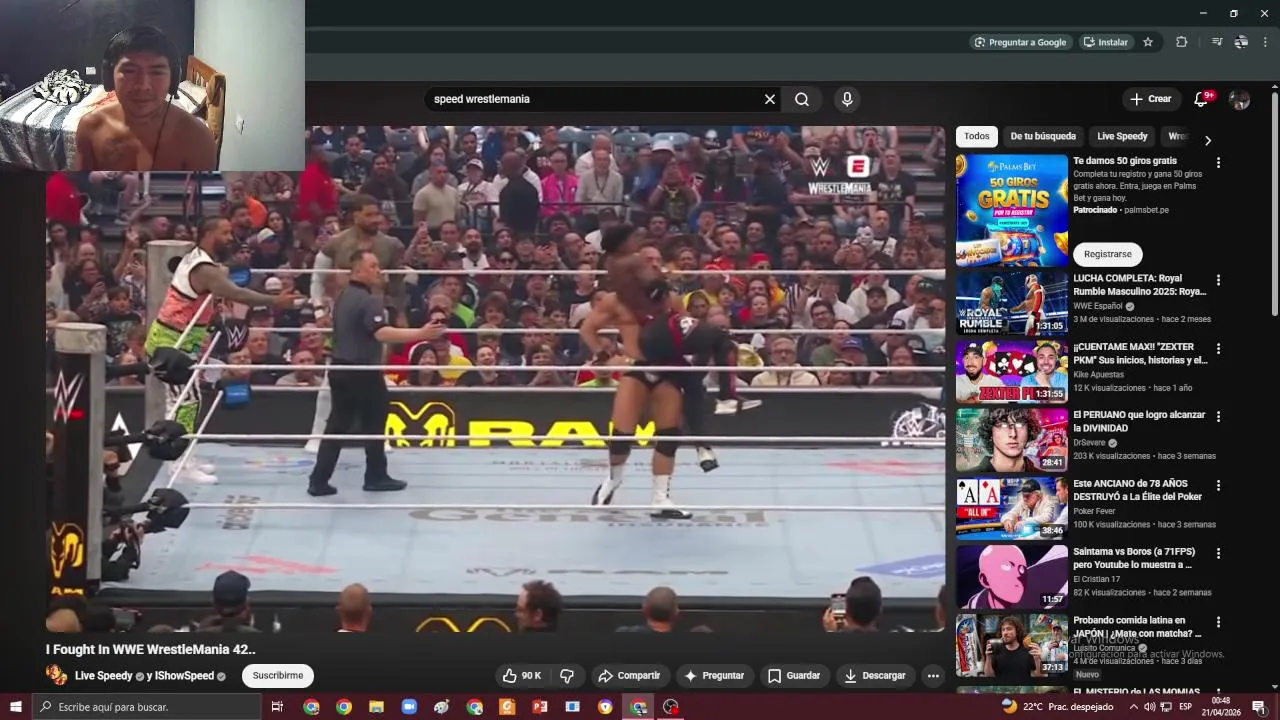This screenshot has height=720, width=1280.
Task: Click Registrarse on the Palms Bet ad
Action: coord(1108,254)
